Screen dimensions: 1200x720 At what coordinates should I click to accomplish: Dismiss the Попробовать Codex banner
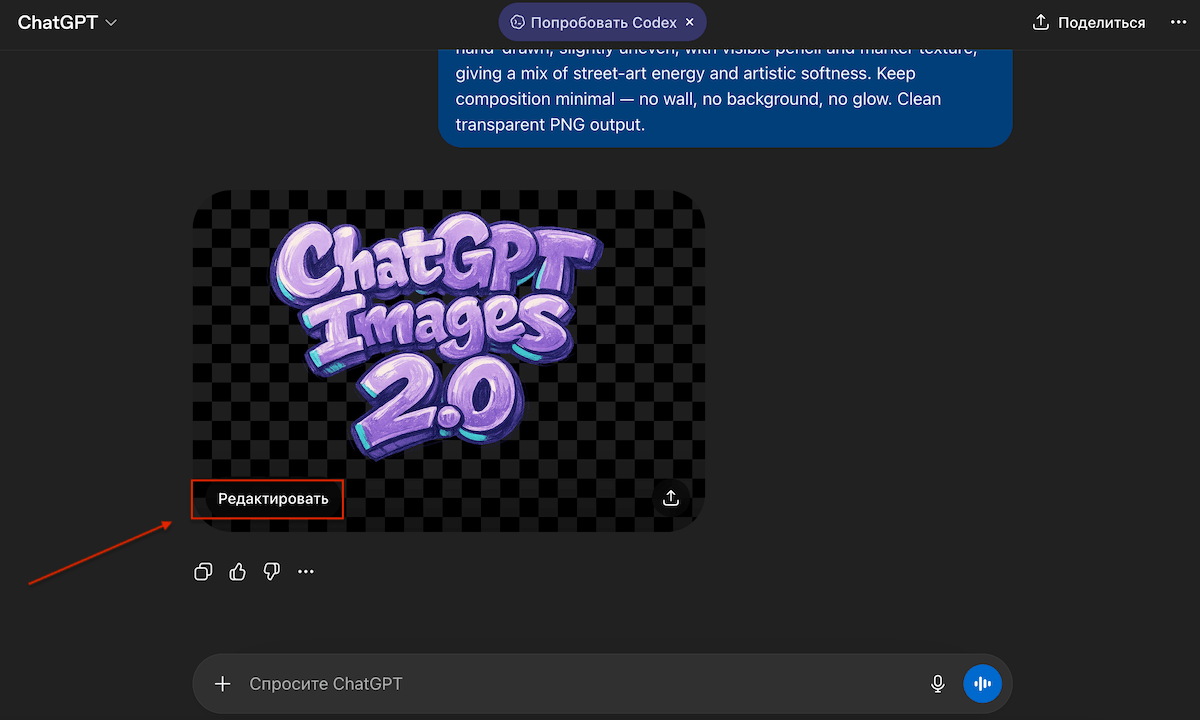click(x=689, y=22)
